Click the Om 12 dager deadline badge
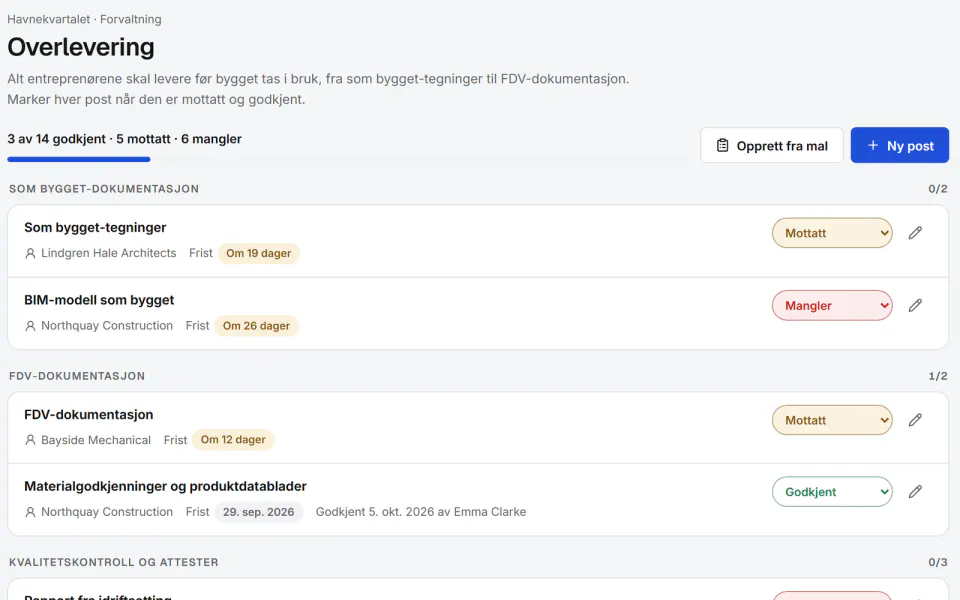The height and width of the screenshot is (600, 960). pyautogui.click(x=233, y=440)
